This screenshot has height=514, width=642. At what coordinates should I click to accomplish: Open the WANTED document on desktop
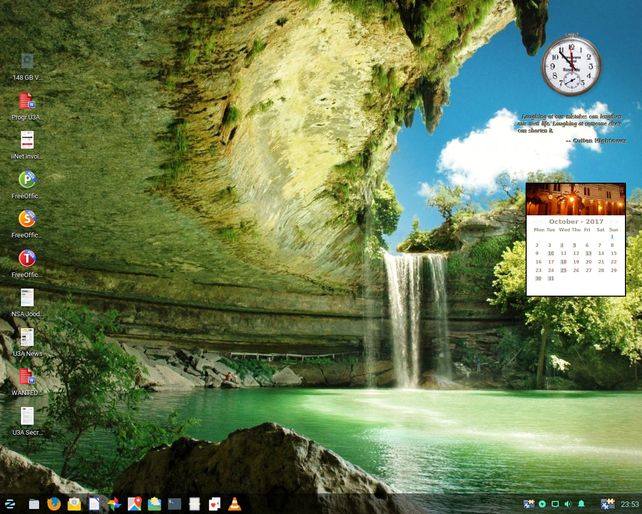click(x=27, y=377)
